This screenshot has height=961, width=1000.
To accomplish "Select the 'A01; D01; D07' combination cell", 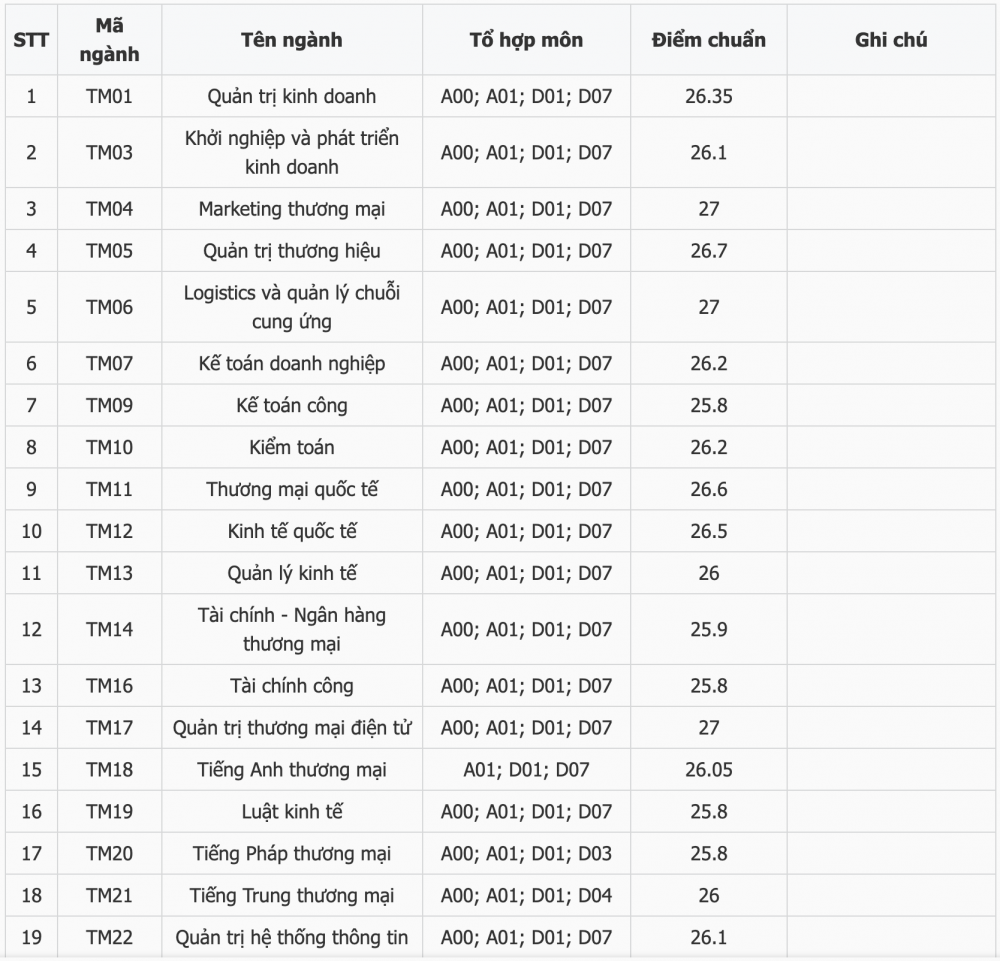I will [526, 770].
